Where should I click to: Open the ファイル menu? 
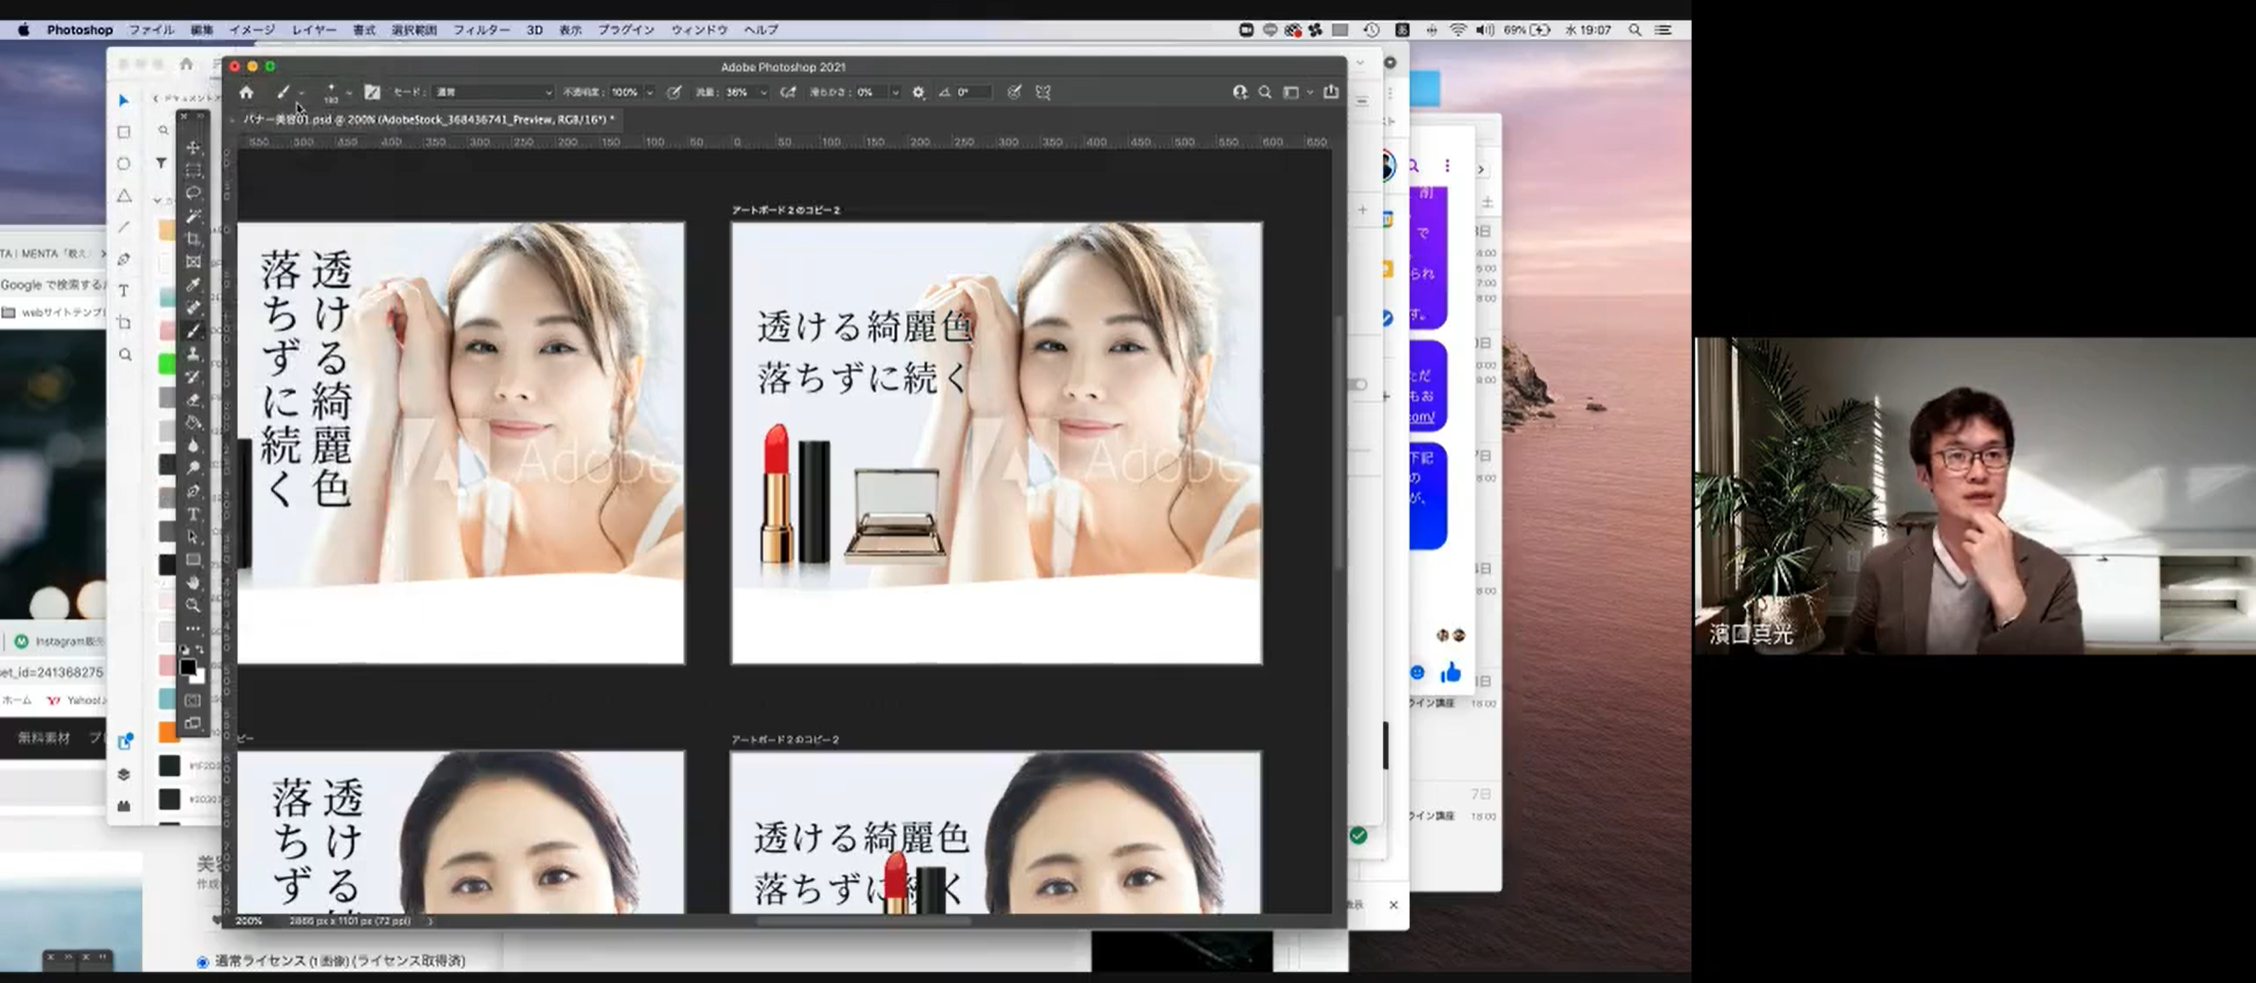151,30
